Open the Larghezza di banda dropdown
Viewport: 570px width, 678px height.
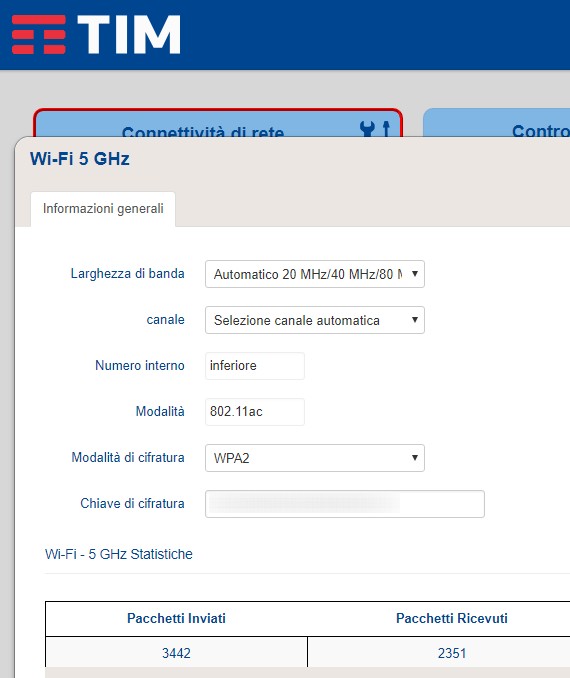[315, 274]
